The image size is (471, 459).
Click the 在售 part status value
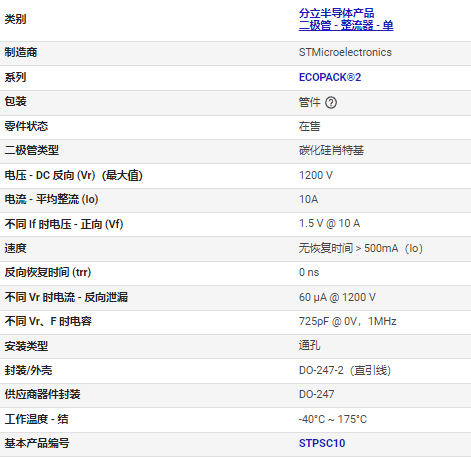coord(309,126)
